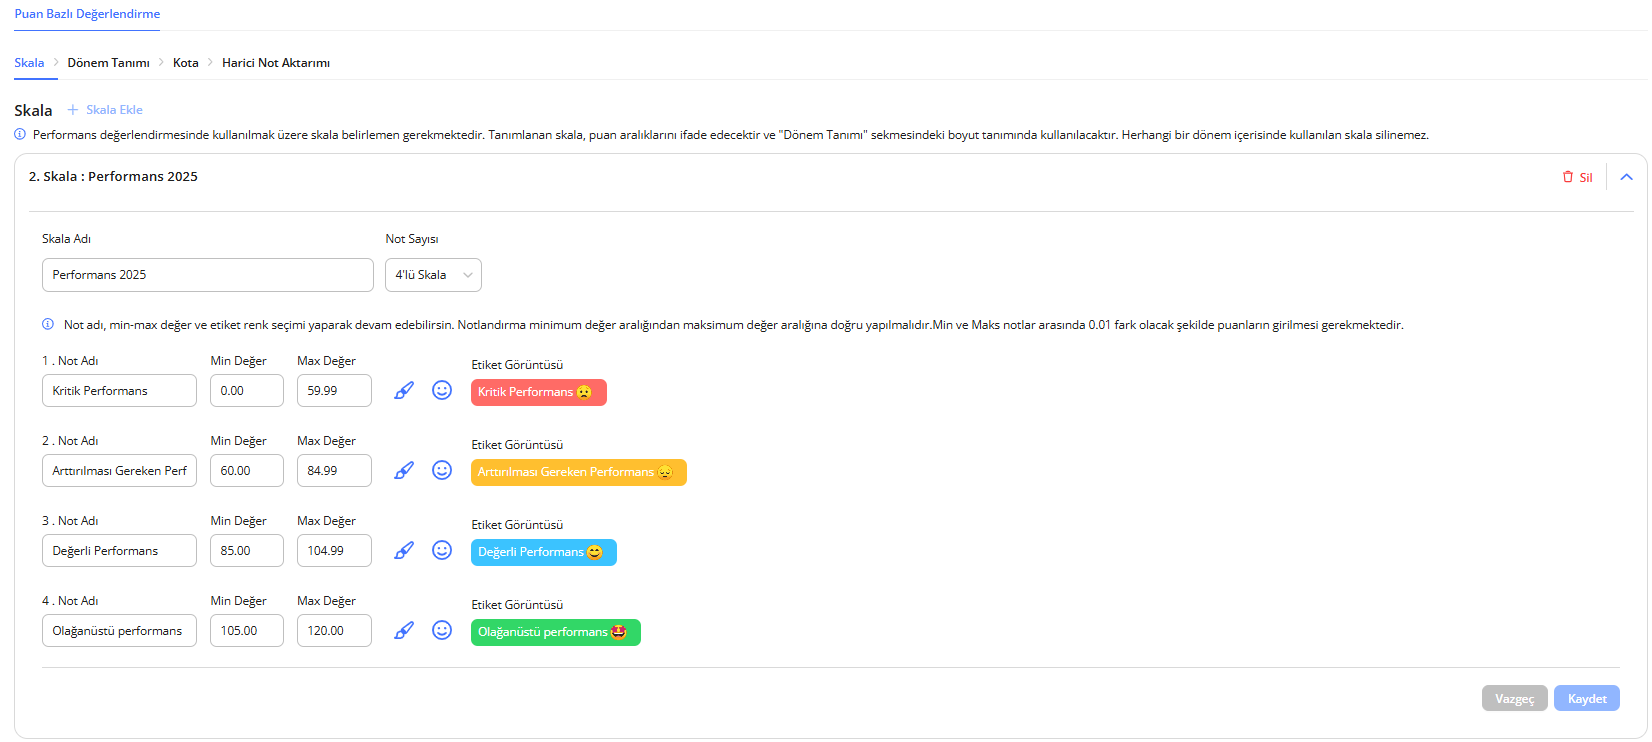1652x742 pixels.
Task: Collapse the Performans 2025 scale panel
Action: tap(1626, 177)
